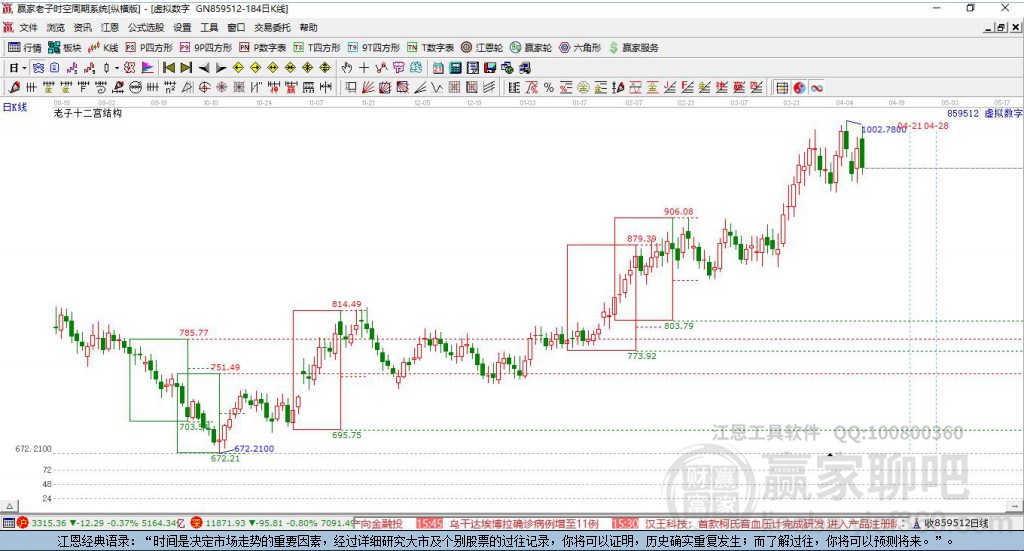Select the rectangle box drawing tool
The image size is (1024, 551).
click(x=351, y=87)
